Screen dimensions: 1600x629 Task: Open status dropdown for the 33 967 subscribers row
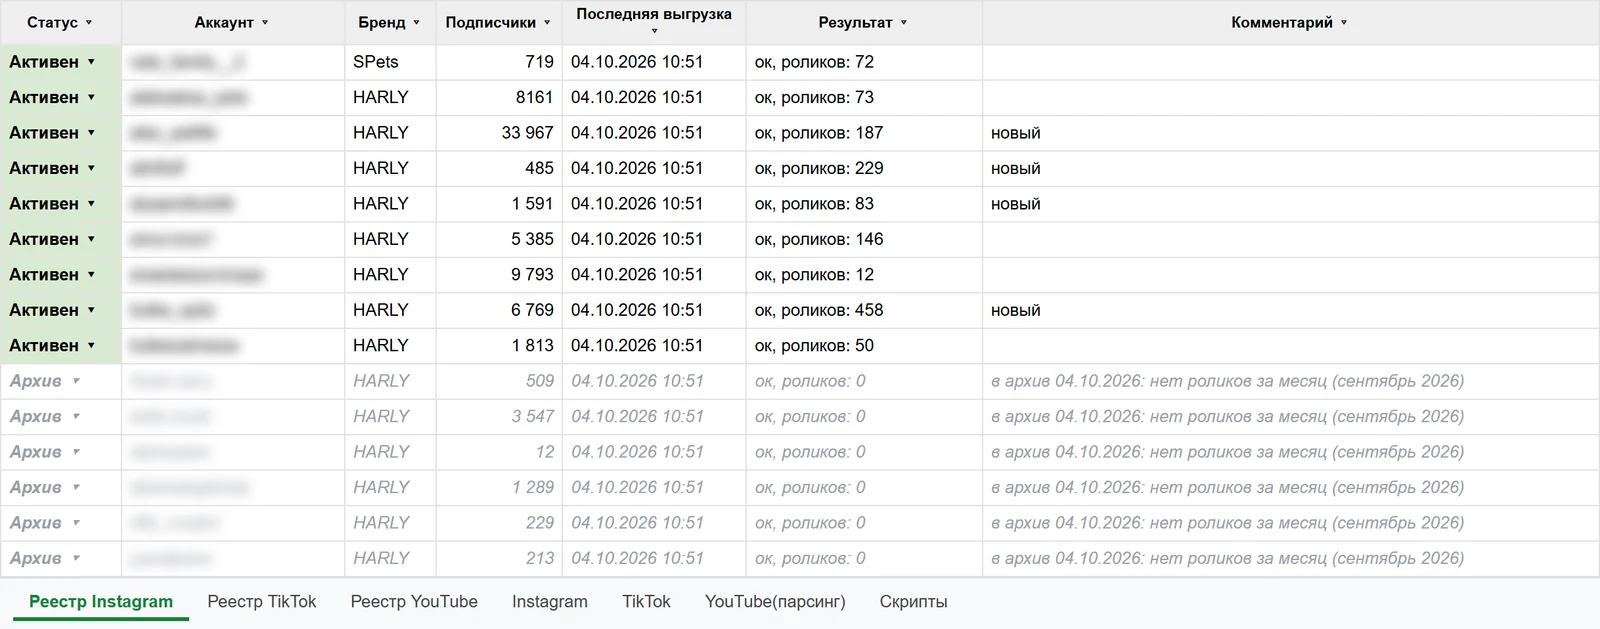click(x=91, y=133)
